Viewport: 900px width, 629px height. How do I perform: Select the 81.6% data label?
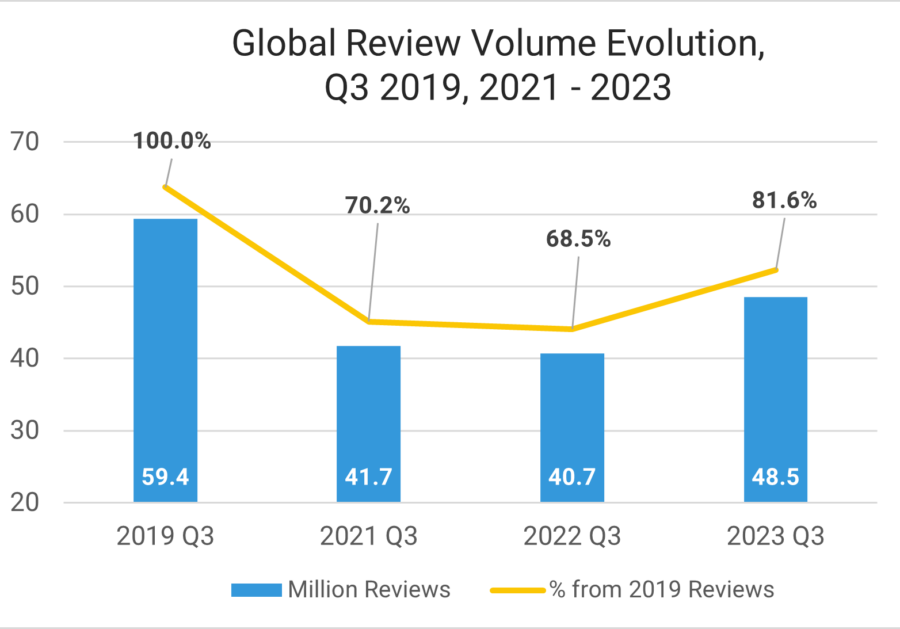click(785, 200)
